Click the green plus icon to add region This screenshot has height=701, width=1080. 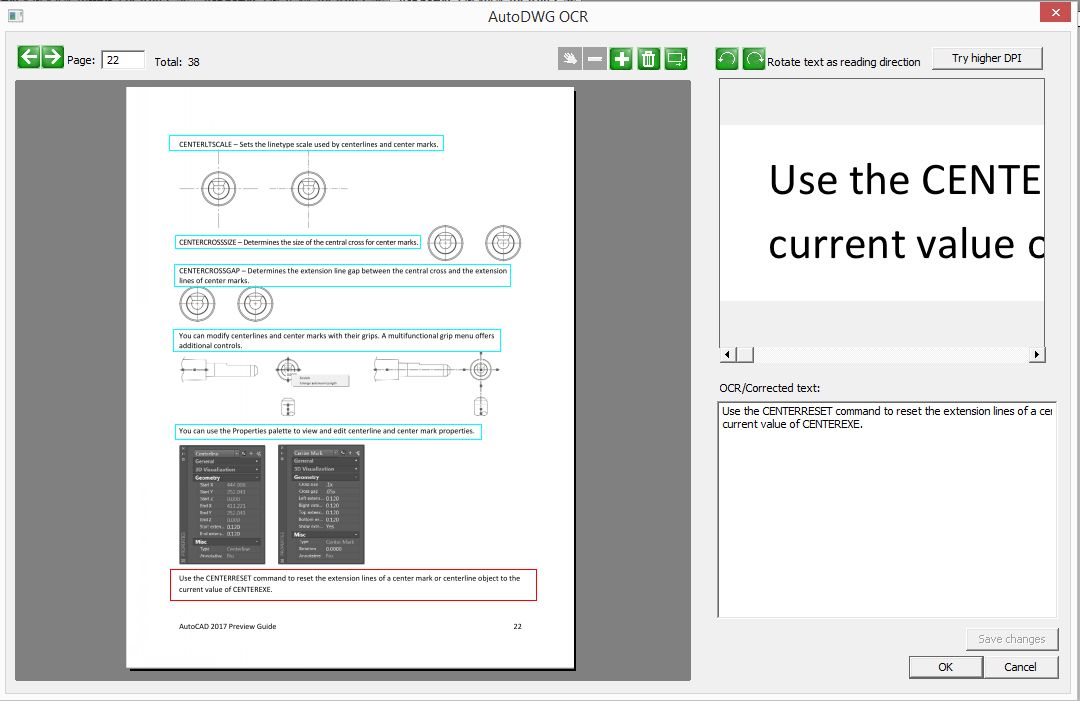(621, 58)
